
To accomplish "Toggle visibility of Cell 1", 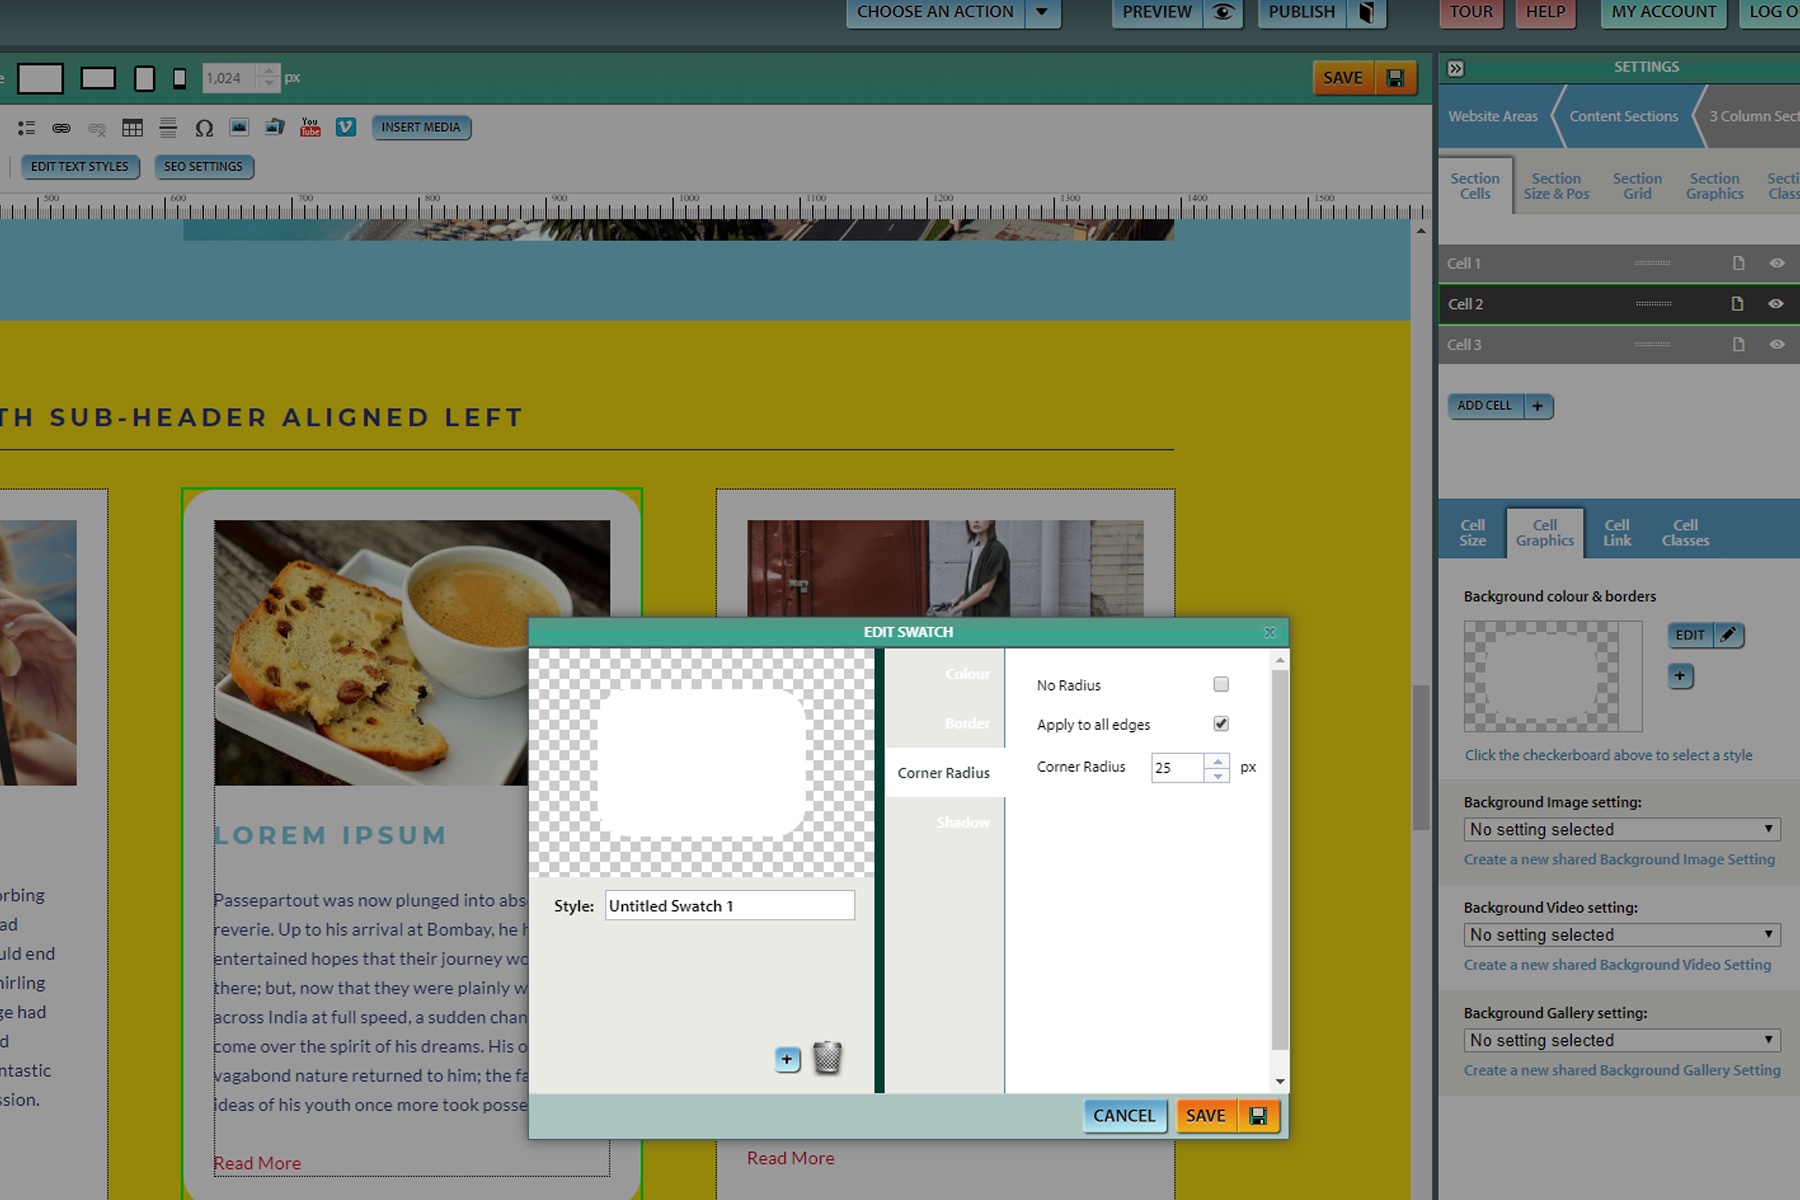I will point(1778,263).
